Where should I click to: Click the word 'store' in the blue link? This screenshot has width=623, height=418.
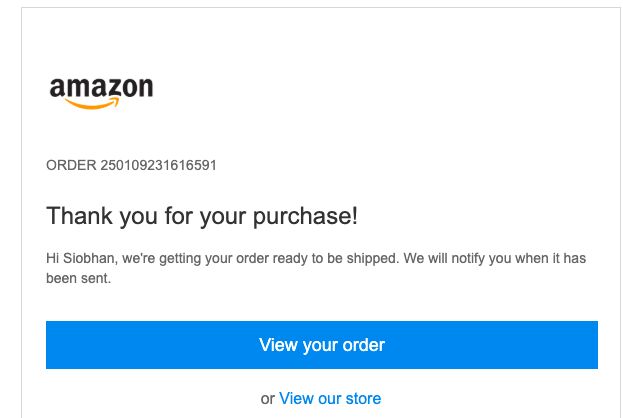(x=363, y=399)
